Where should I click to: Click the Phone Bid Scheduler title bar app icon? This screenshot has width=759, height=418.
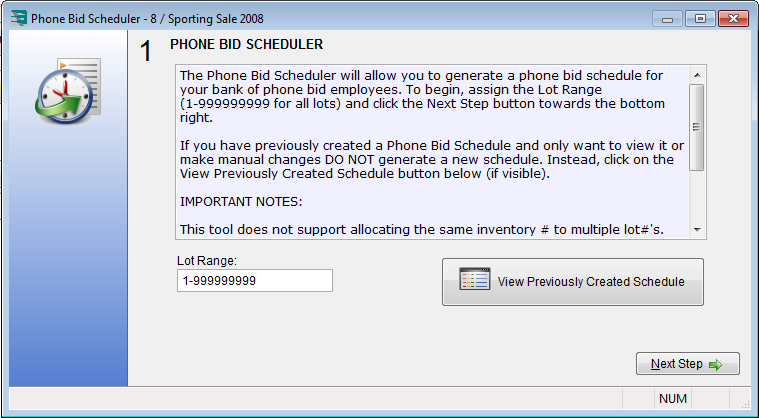click(x=17, y=18)
